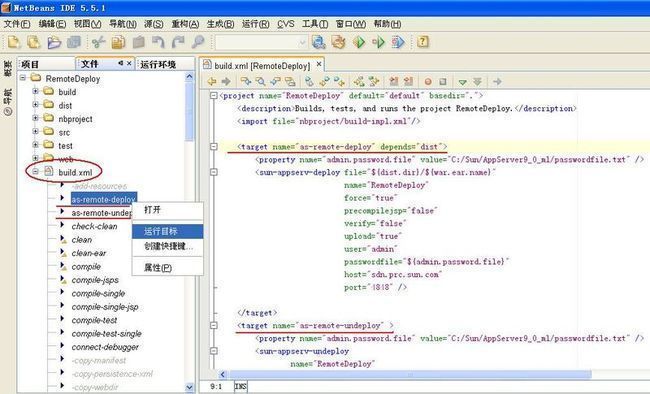Screen dimensions: 650x394
Task: Collapse the sun-appserv-deploy code fold
Action: 214,172
